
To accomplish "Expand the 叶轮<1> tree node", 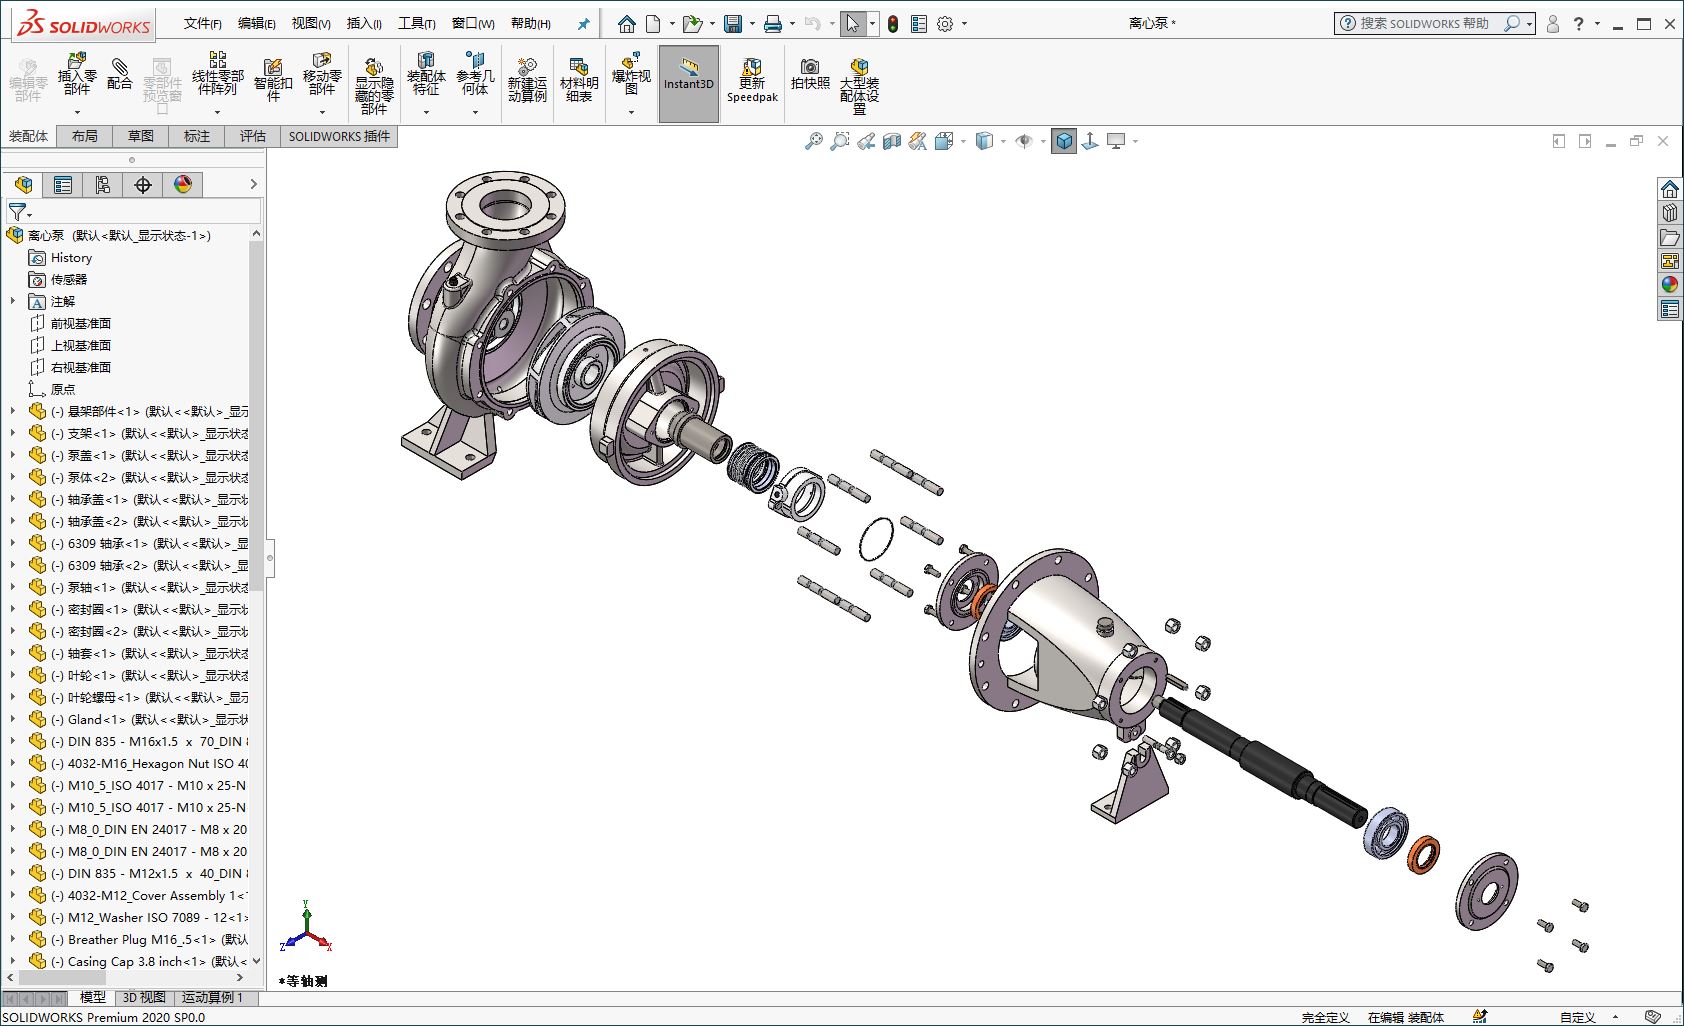I will click(x=12, y=674).
